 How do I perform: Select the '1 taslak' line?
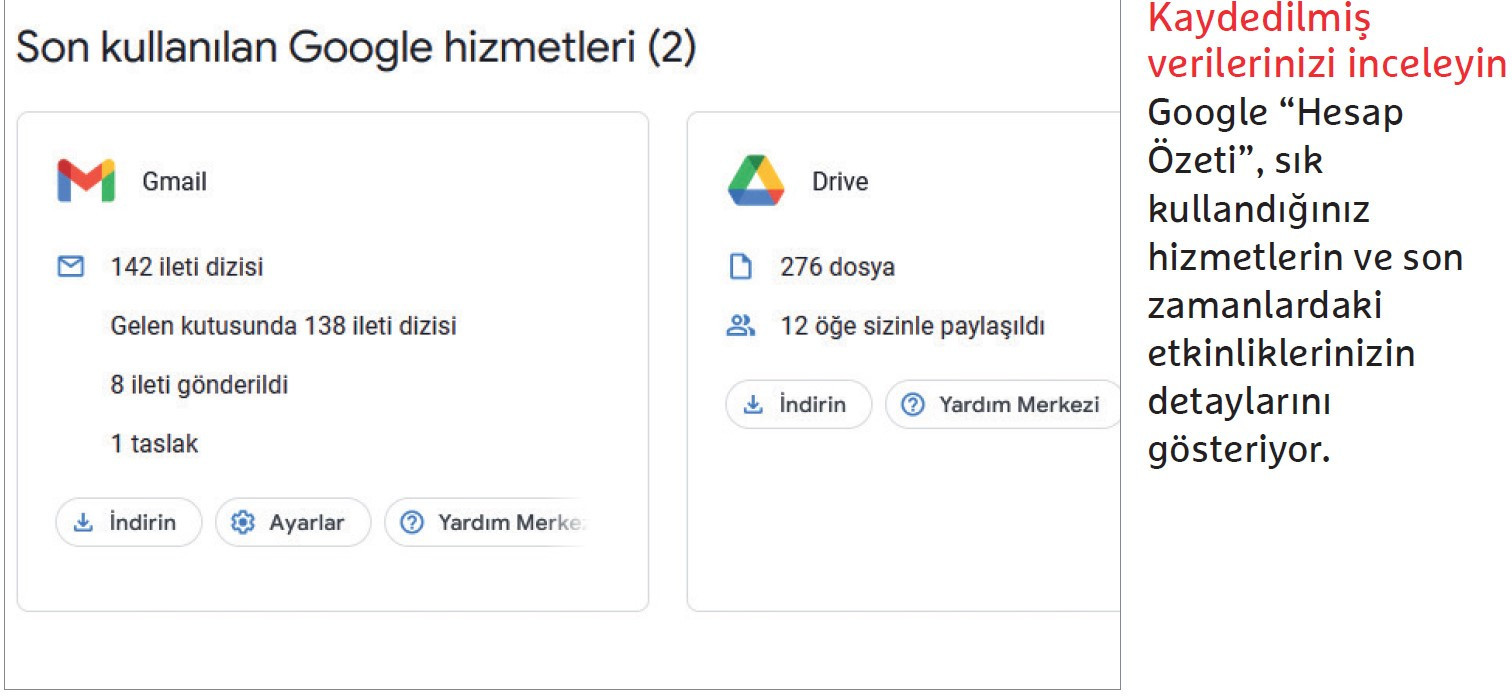154,444
